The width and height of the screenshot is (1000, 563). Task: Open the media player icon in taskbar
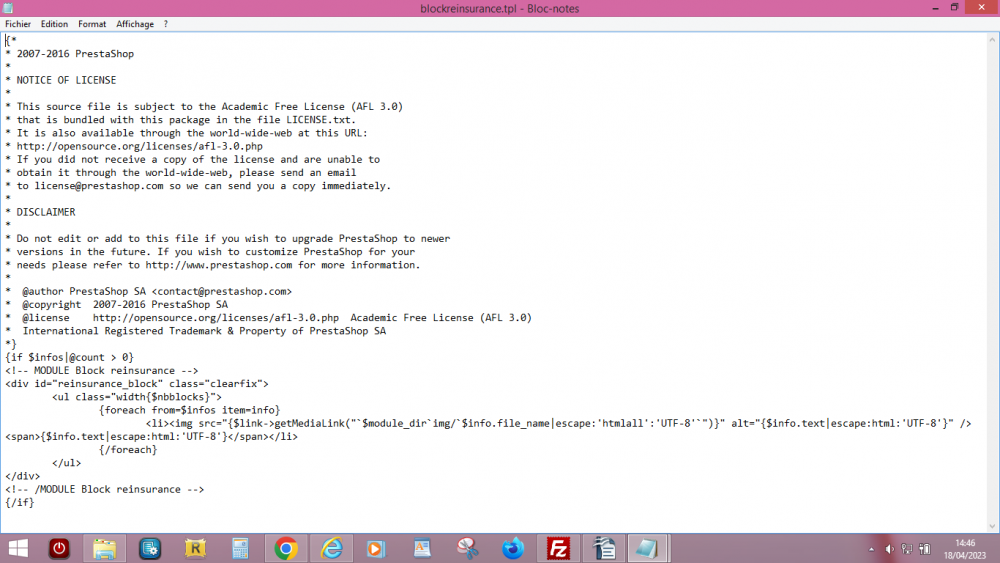(x=376, y=548)
